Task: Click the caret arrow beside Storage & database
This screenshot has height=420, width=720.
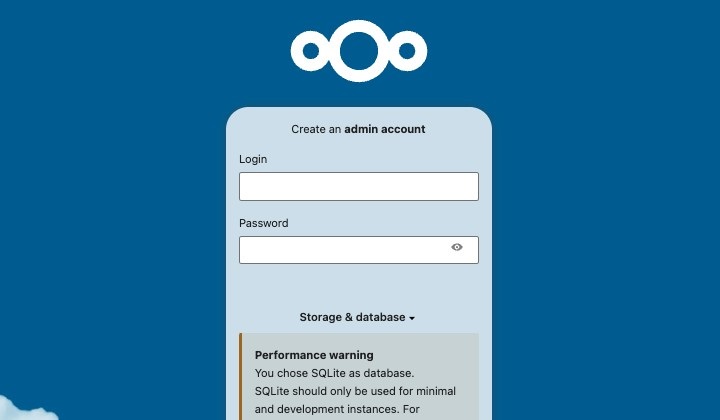Action: [412, 318]
